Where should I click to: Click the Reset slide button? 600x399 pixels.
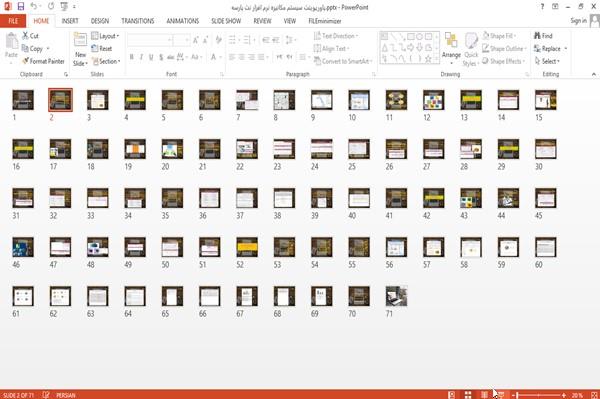click(102, 49)
